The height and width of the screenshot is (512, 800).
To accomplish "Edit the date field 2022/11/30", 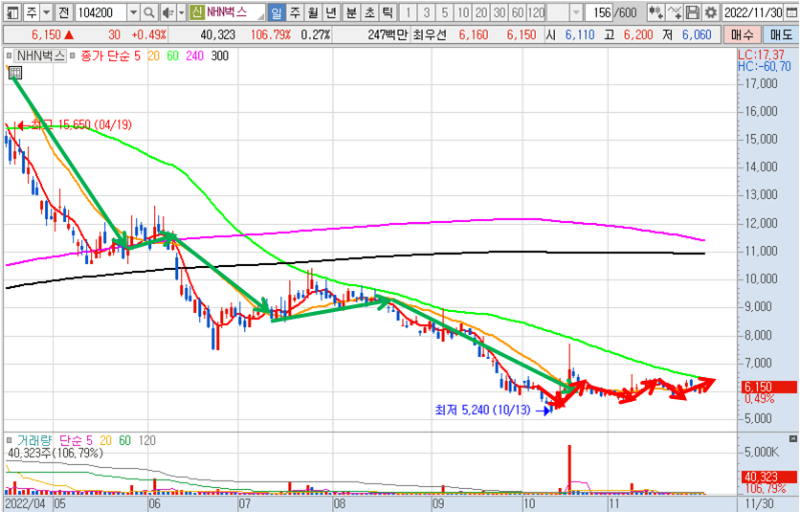I will pyautogui.click(x=753, y=12).
